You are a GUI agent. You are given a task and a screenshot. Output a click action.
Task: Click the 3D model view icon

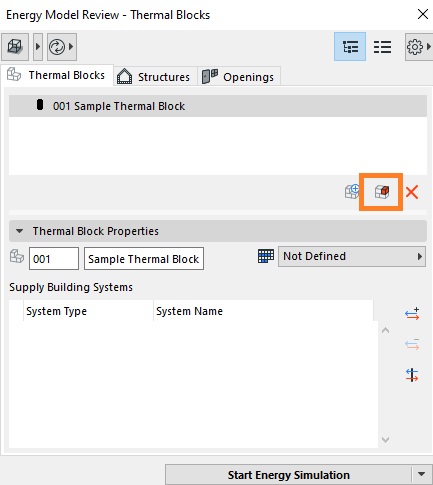(15, 47)
